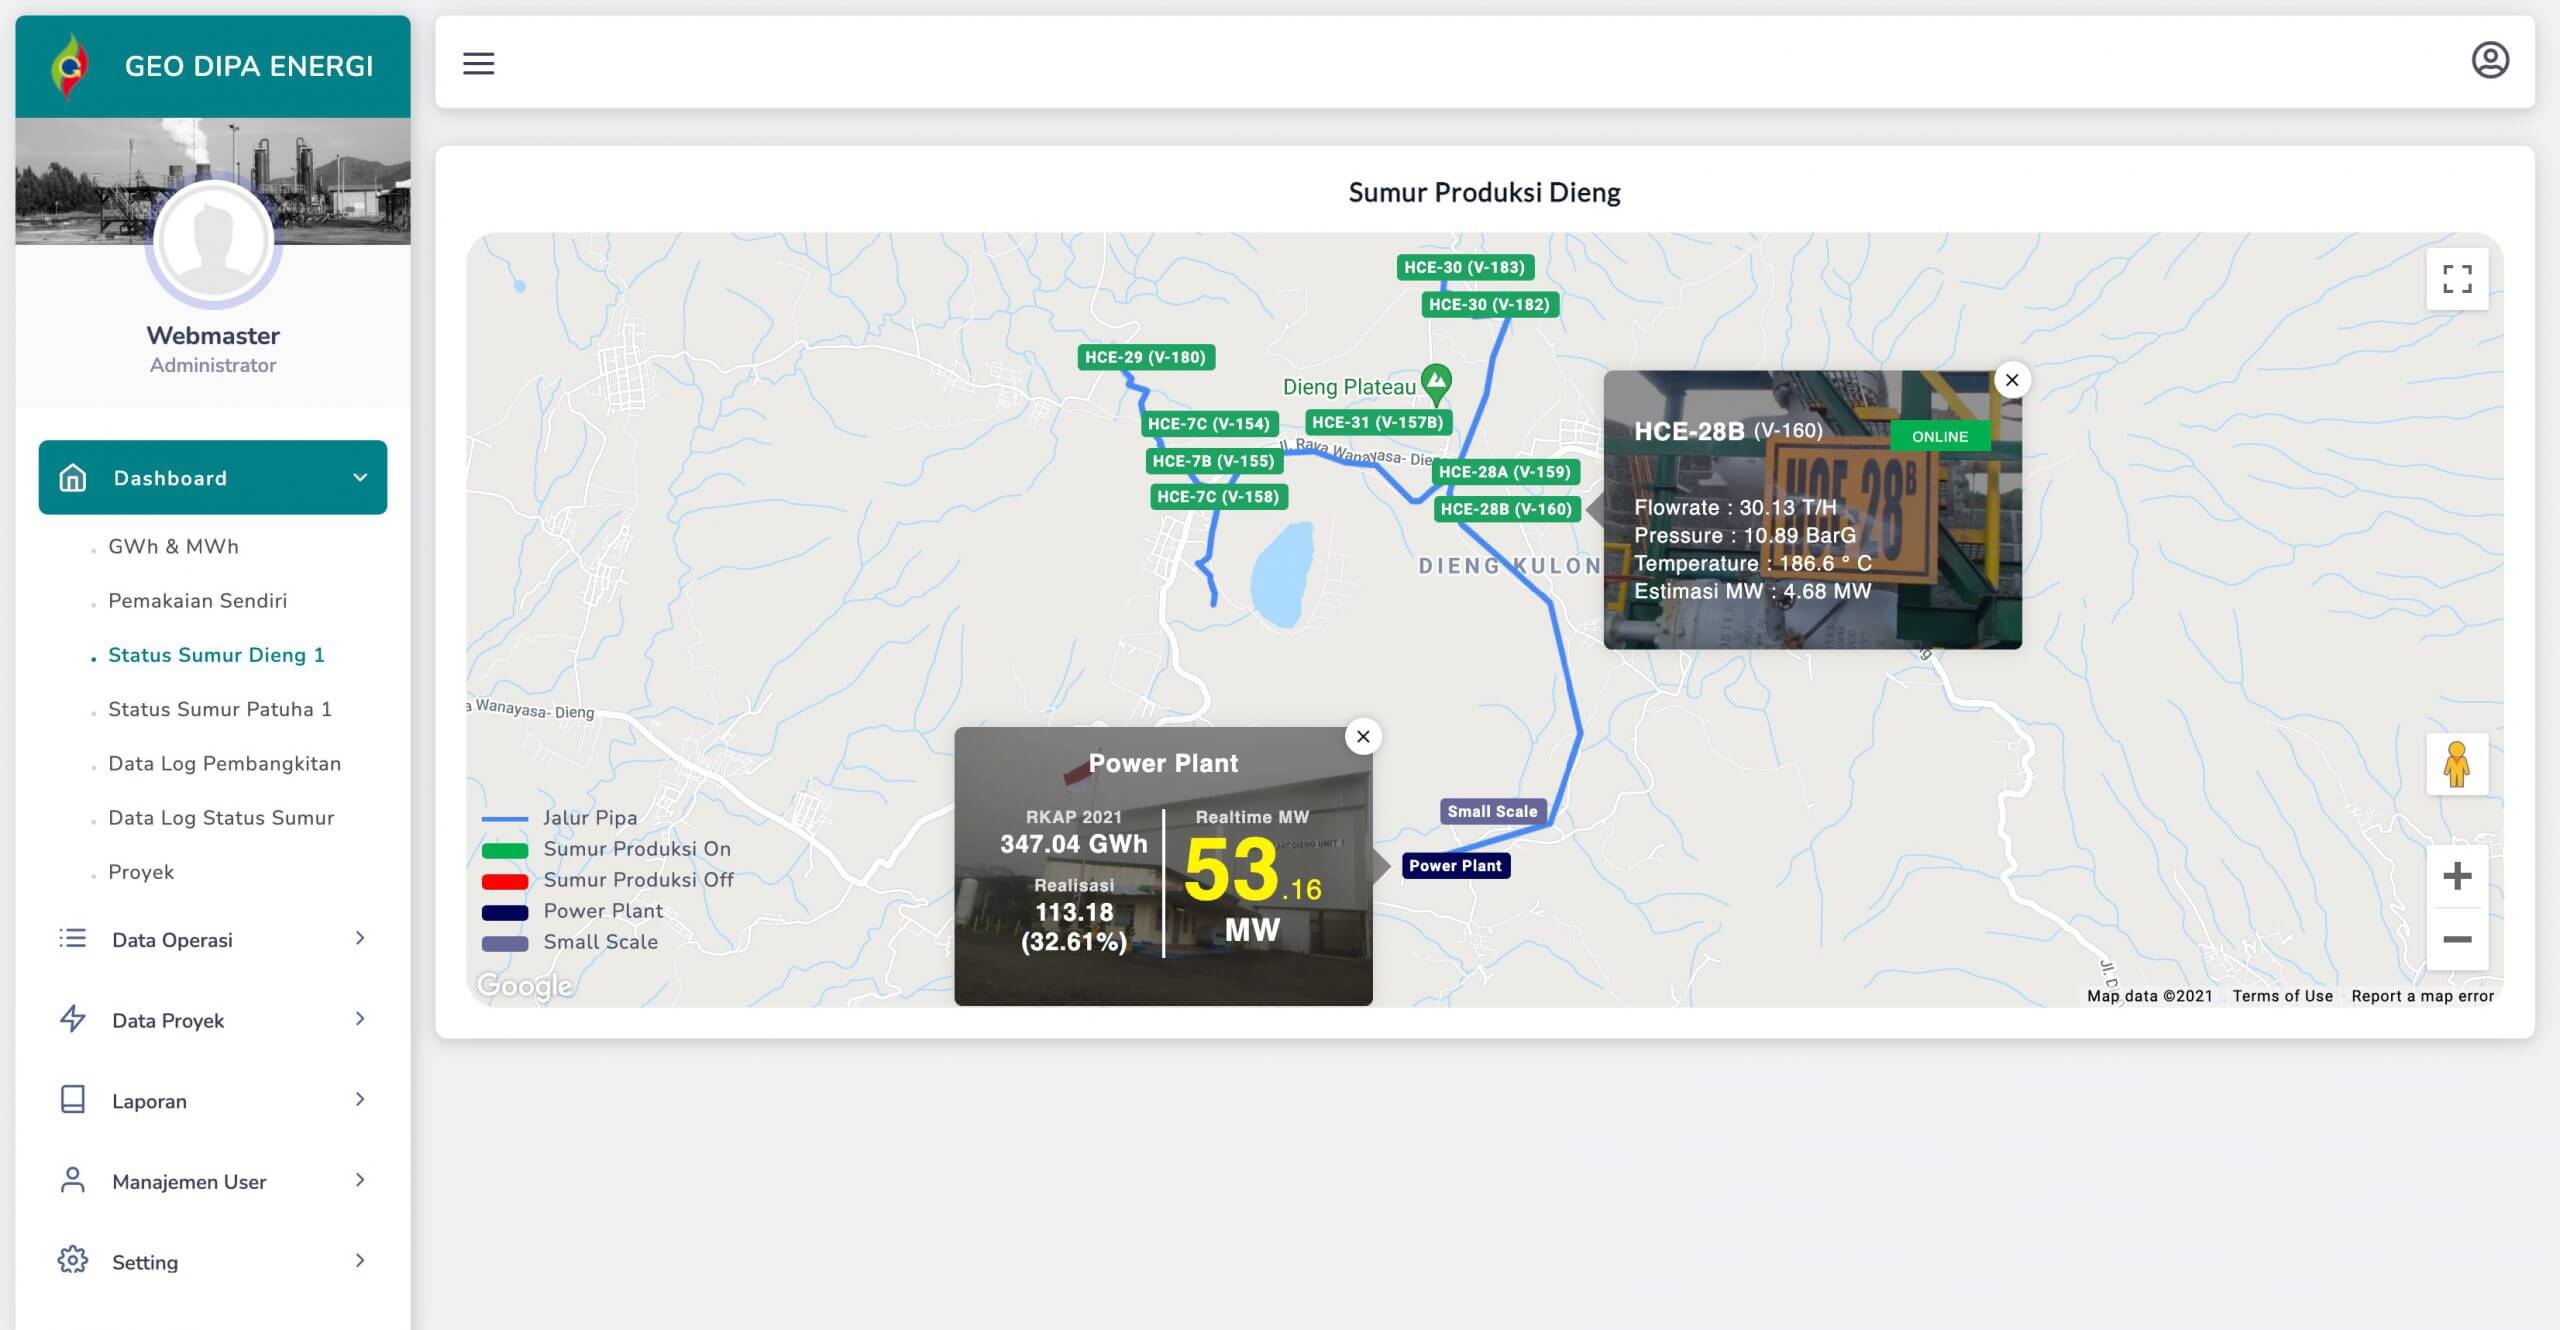Viewport: 2560px width, 1330px height.
Task: Open Pemakaian Sendiri submenu item
Action: 197,600
